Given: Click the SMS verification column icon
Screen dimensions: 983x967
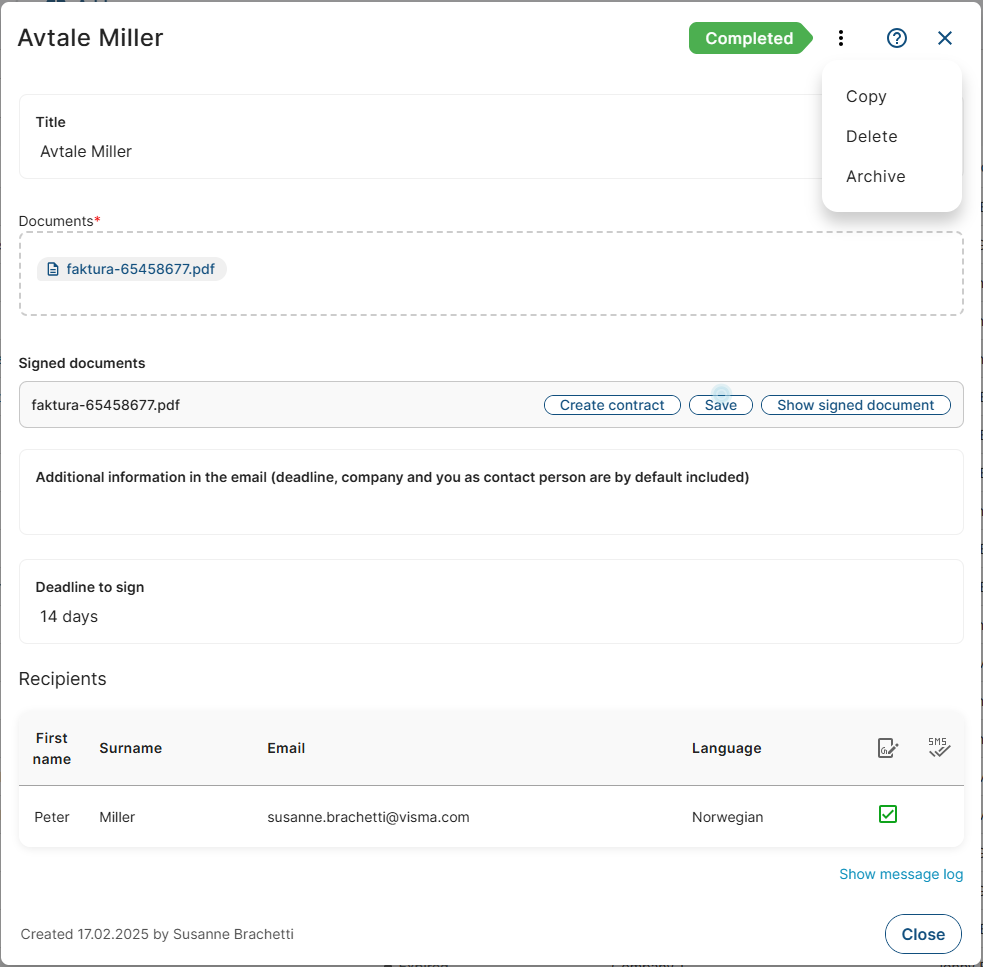Looking at the screenshot, I should (938, 748).
